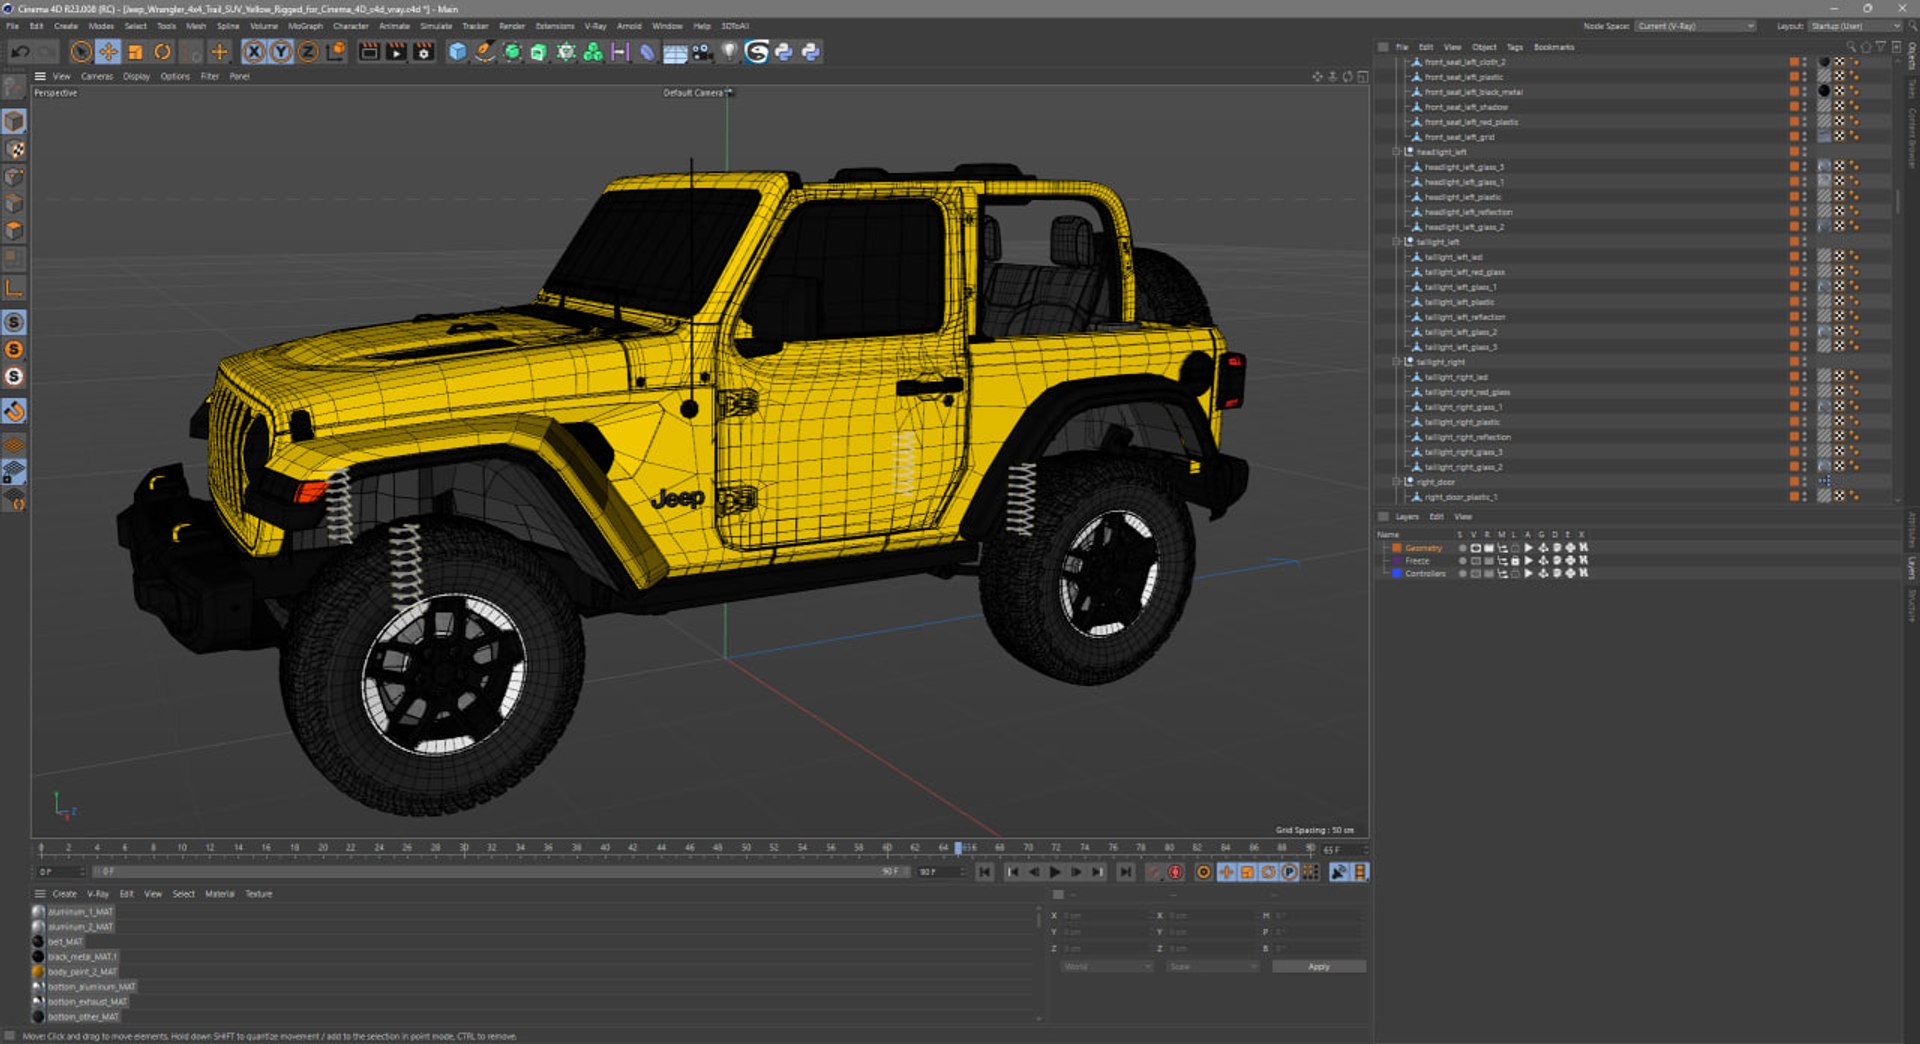This screenshot has width=1920, height=1044.
Task: Go to end of animation
Action: click(x=1126, y=872)
